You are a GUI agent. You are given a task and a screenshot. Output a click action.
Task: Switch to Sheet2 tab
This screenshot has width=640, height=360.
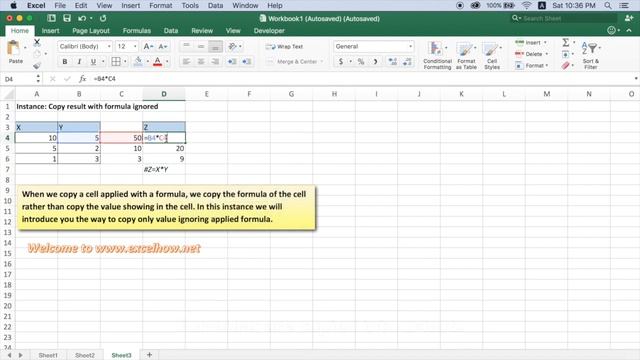pyautogui.click(x=85, y=356)
